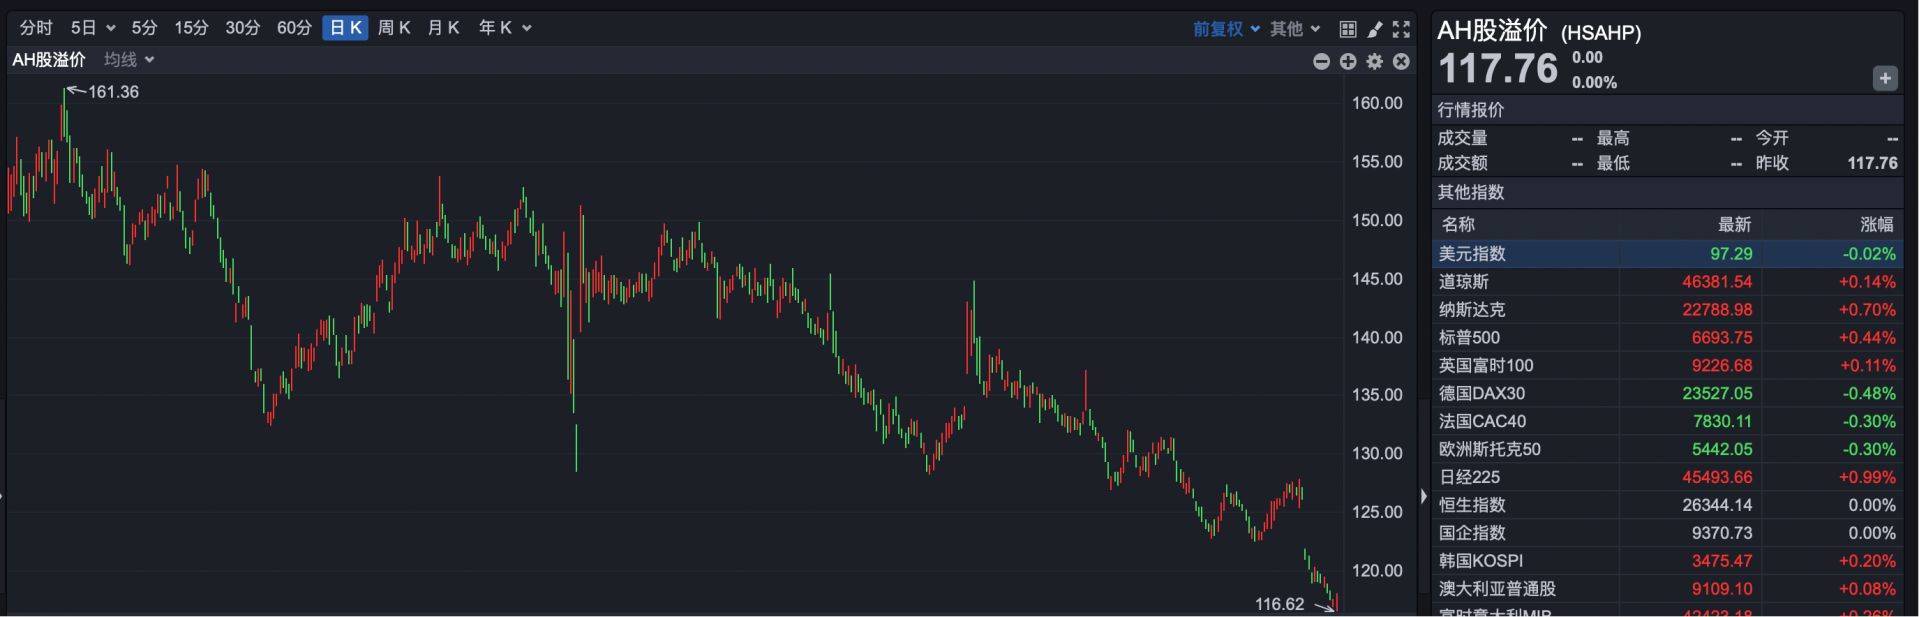Expand the 其他 dropdown menu
Screen dimensions: 1919x617
point(1295,29)
